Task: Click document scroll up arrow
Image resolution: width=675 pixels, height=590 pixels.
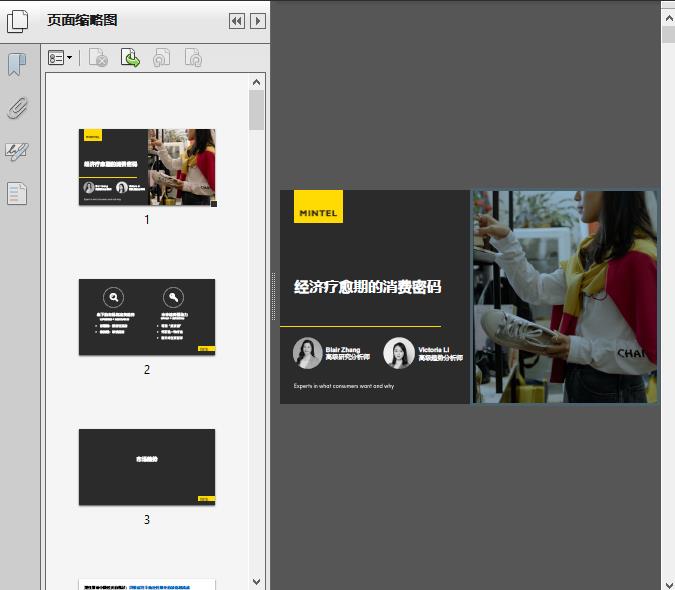Action: pyautogui.click(x=669, y=19)
